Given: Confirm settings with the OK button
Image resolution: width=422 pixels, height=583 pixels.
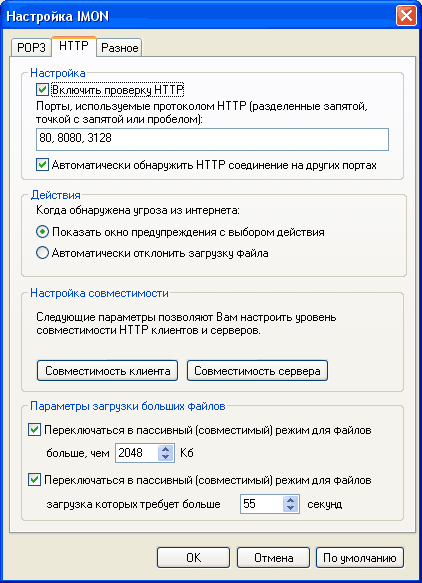Looking at the screenshot, I should [193, 557].
